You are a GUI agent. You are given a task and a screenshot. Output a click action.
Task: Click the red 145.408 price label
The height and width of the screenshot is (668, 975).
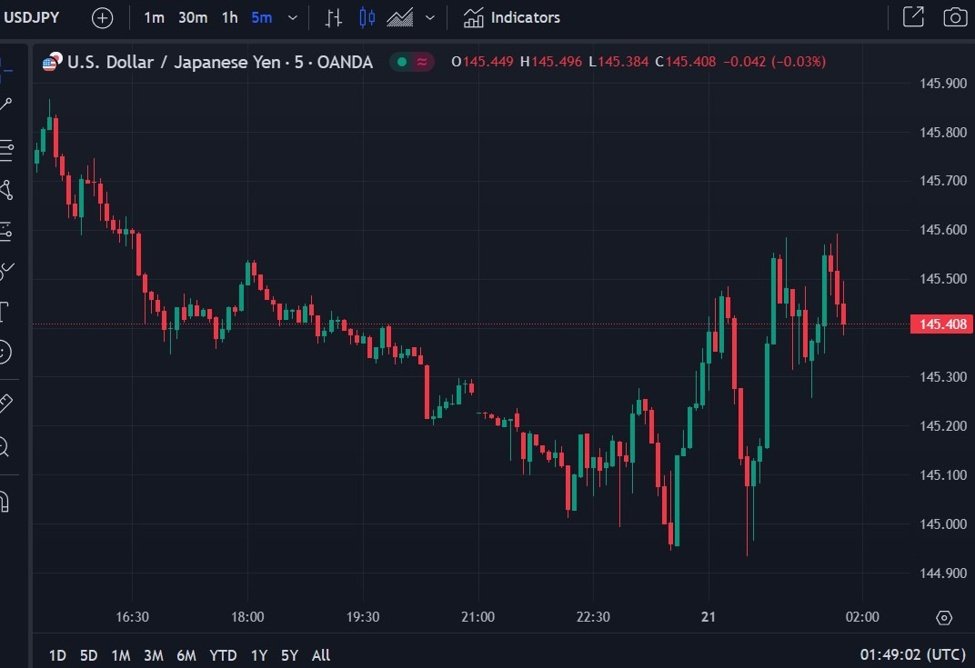pyautogui.click(x=940, y=324)
